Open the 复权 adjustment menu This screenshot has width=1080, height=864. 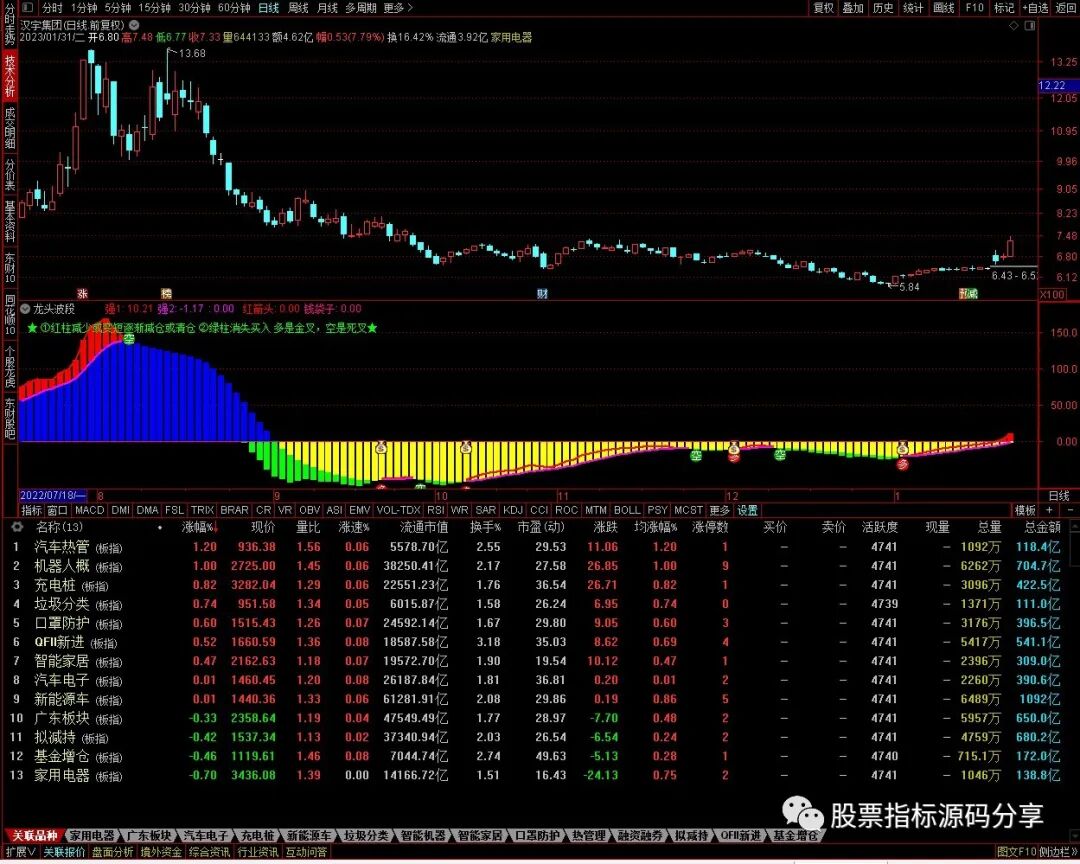pyautogui.click(x=824, y=8)
